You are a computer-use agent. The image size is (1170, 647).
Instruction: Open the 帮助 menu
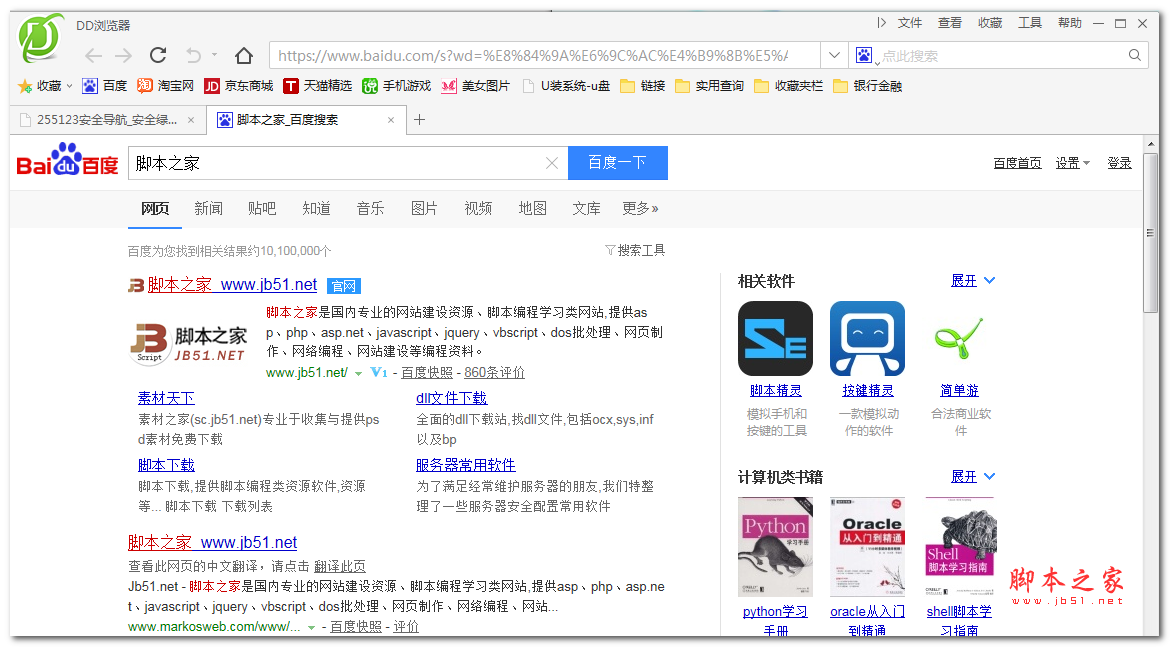(x=1070, y=23)
